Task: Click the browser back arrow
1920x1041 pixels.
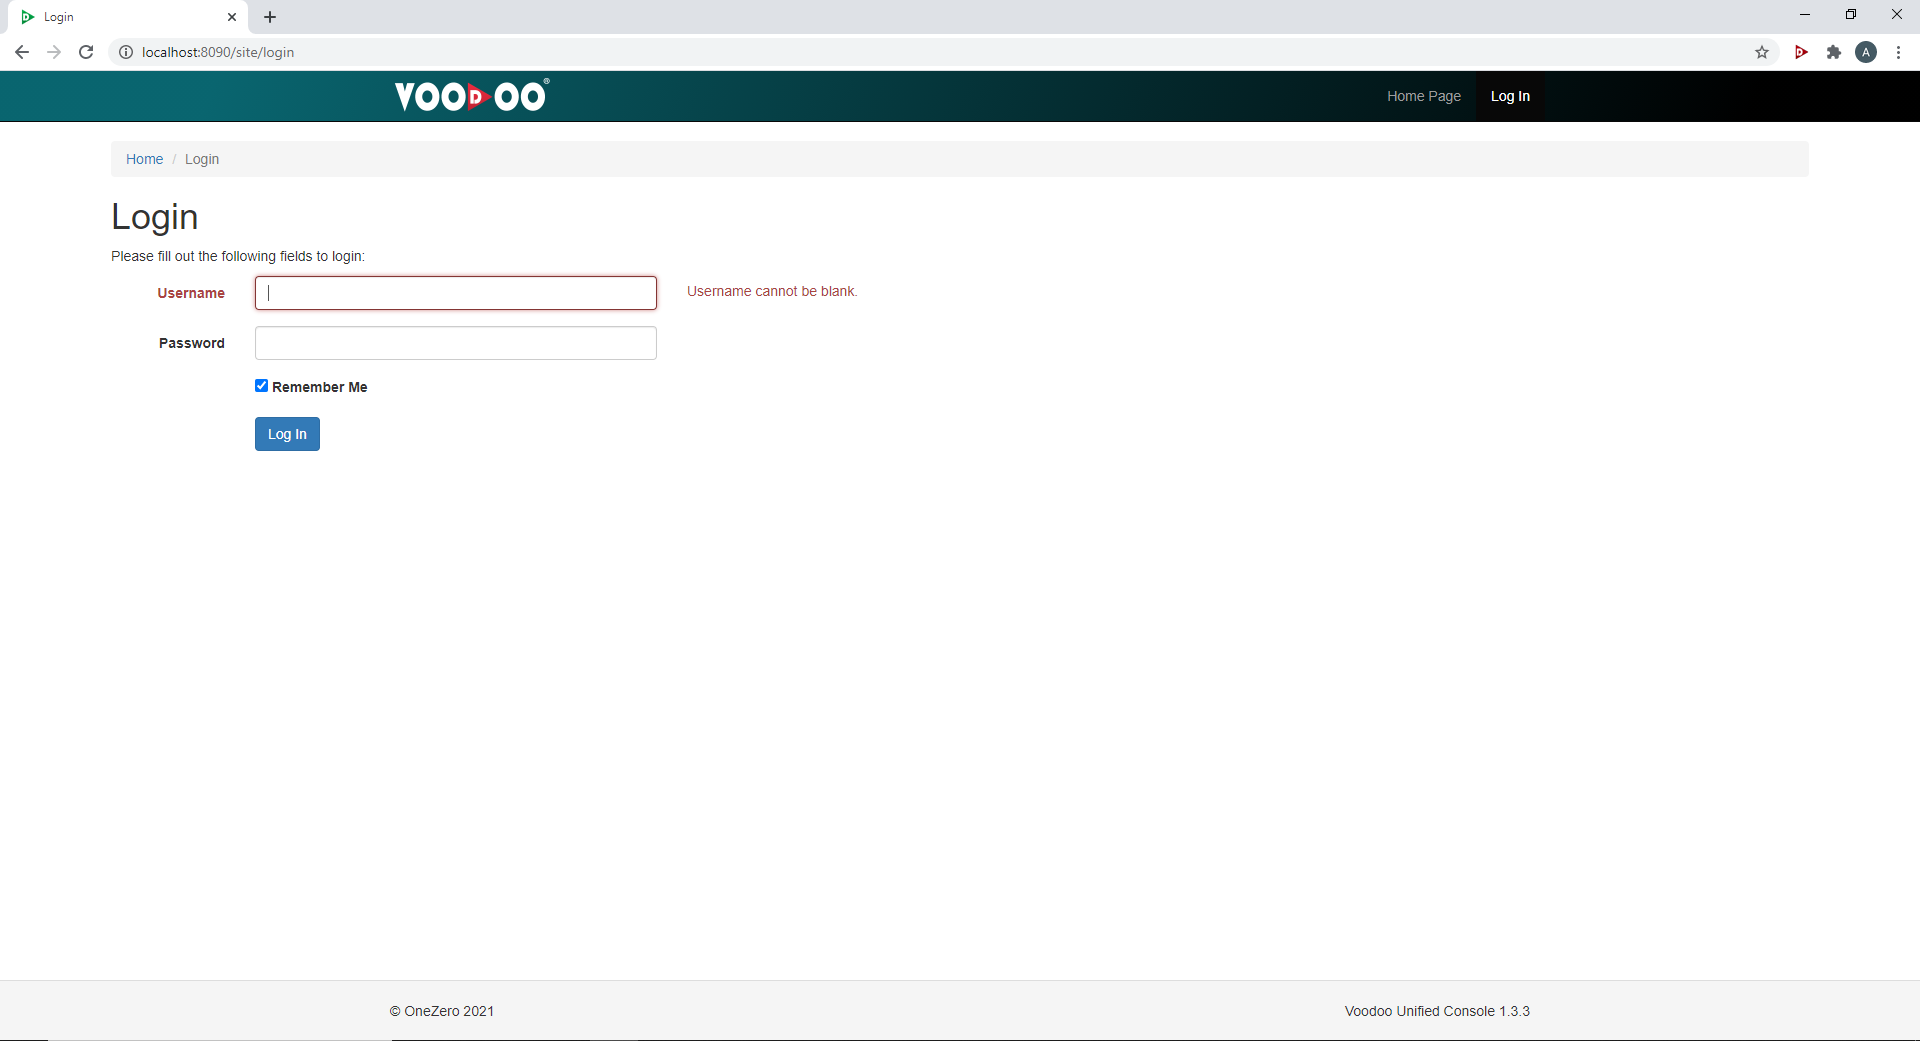Action: 22,52
